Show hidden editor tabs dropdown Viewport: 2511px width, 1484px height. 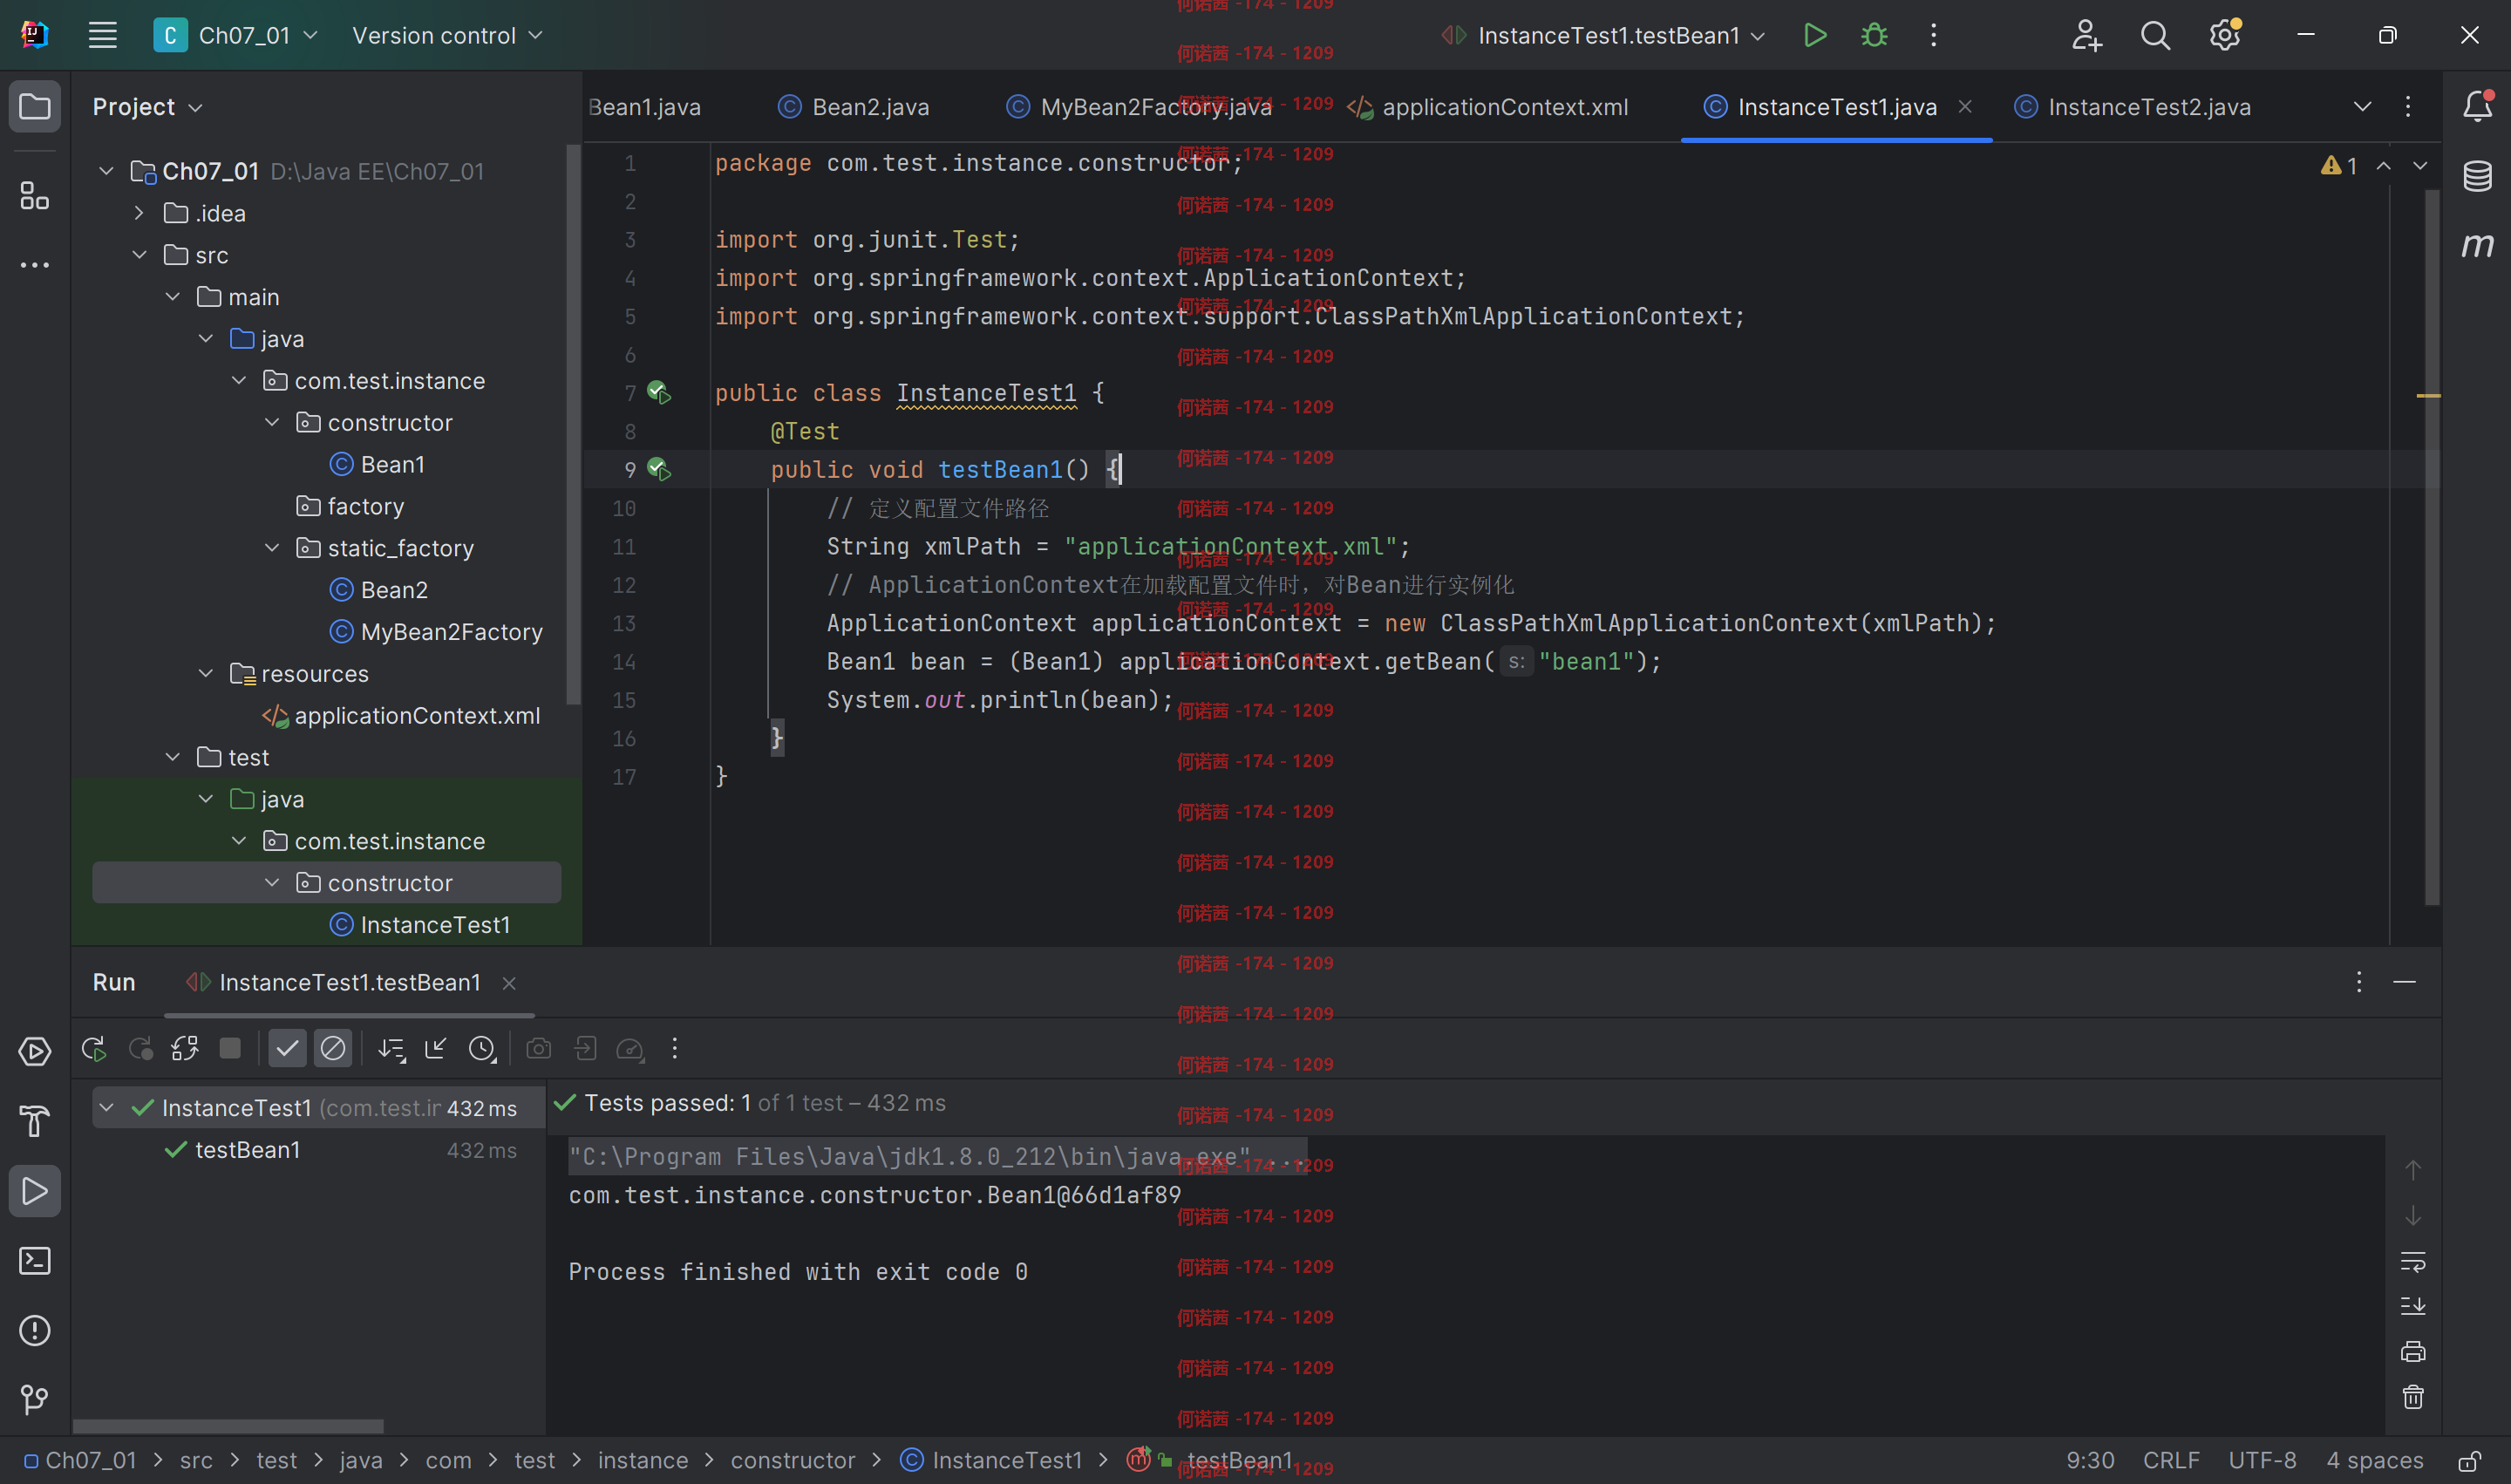(x=2362, y=106)
